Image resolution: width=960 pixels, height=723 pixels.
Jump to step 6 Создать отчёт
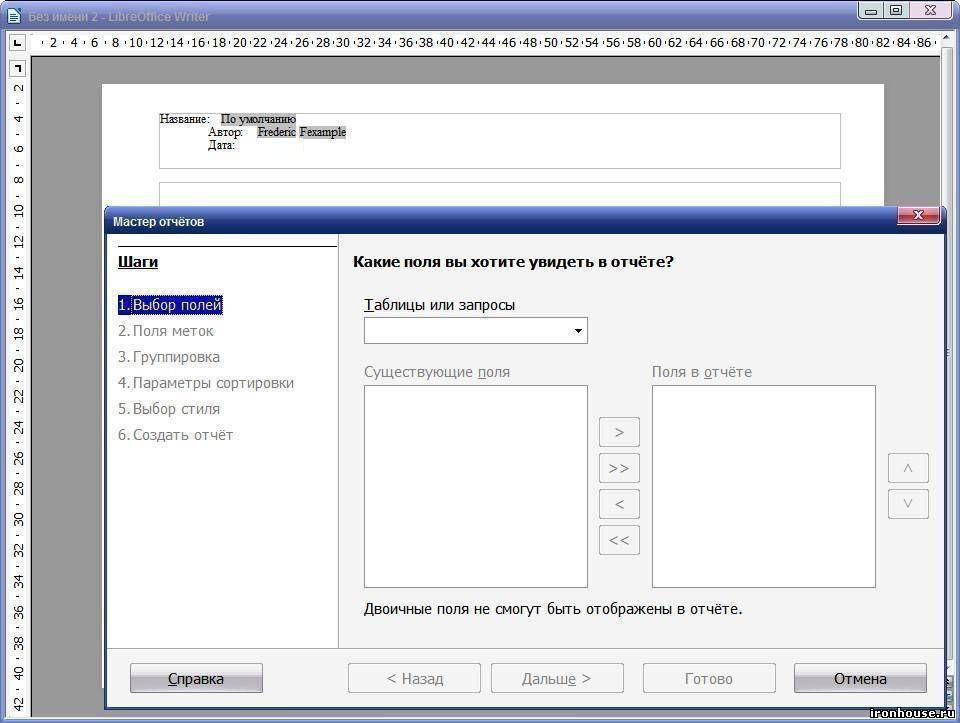click(x=175, y=435)
